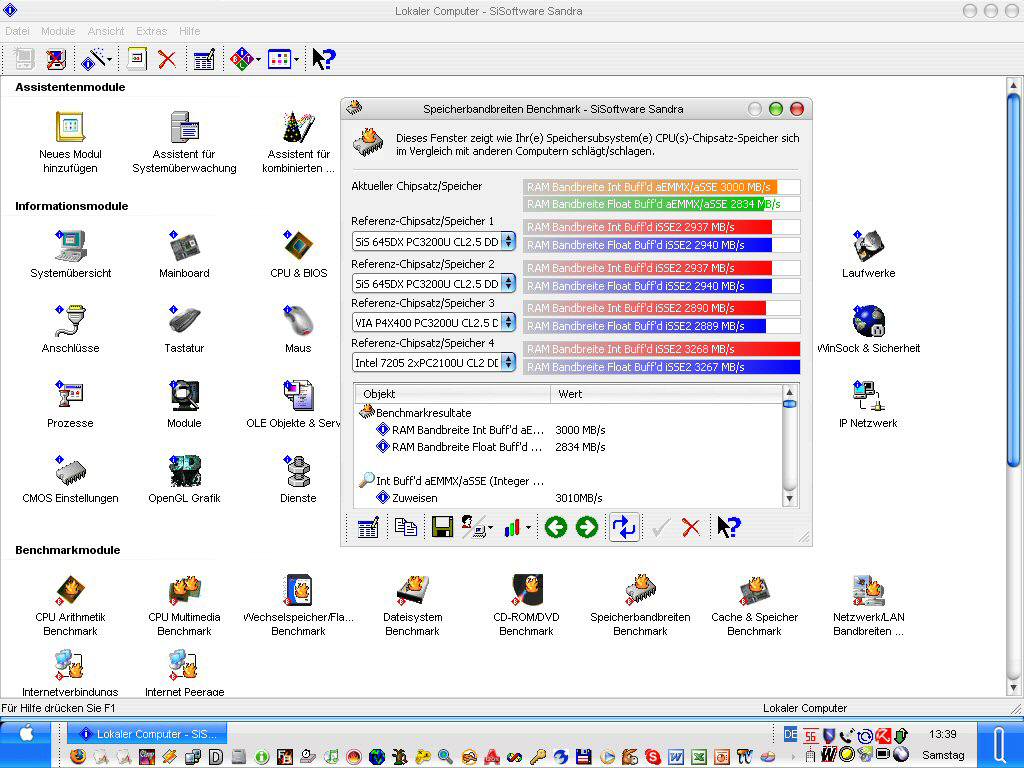This screenshot has height=768, width=1024.
Task: Open the Systemübersicht module
Action: pos(71,253)
